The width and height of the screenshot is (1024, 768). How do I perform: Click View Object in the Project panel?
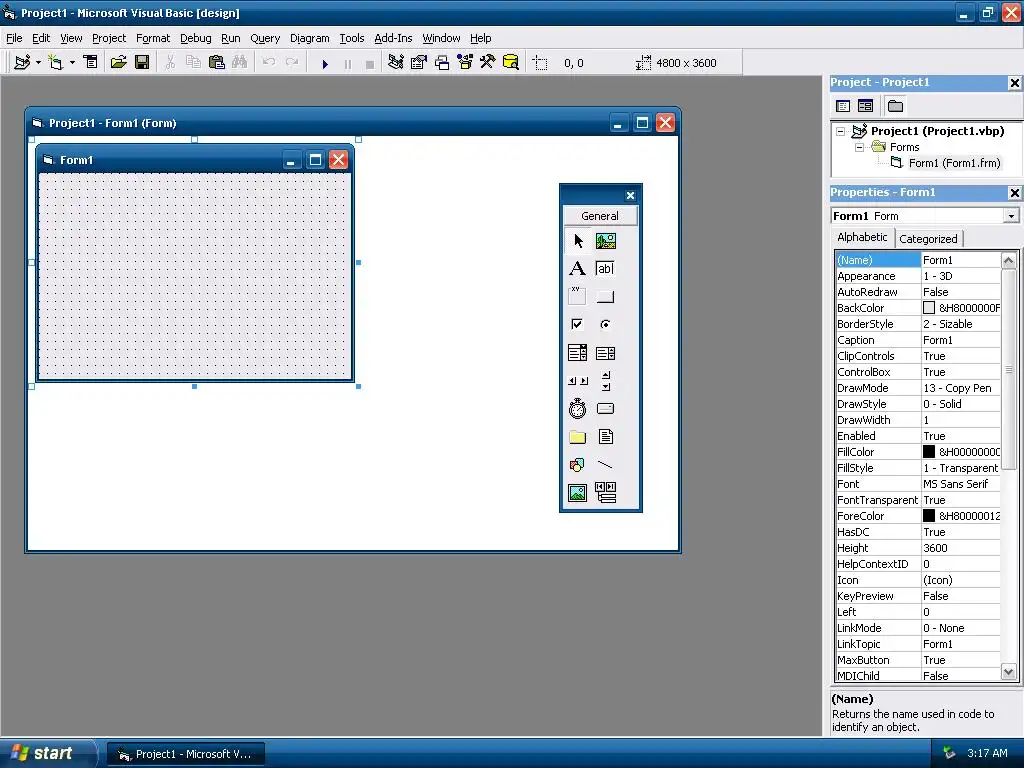[x=865, y=106]
